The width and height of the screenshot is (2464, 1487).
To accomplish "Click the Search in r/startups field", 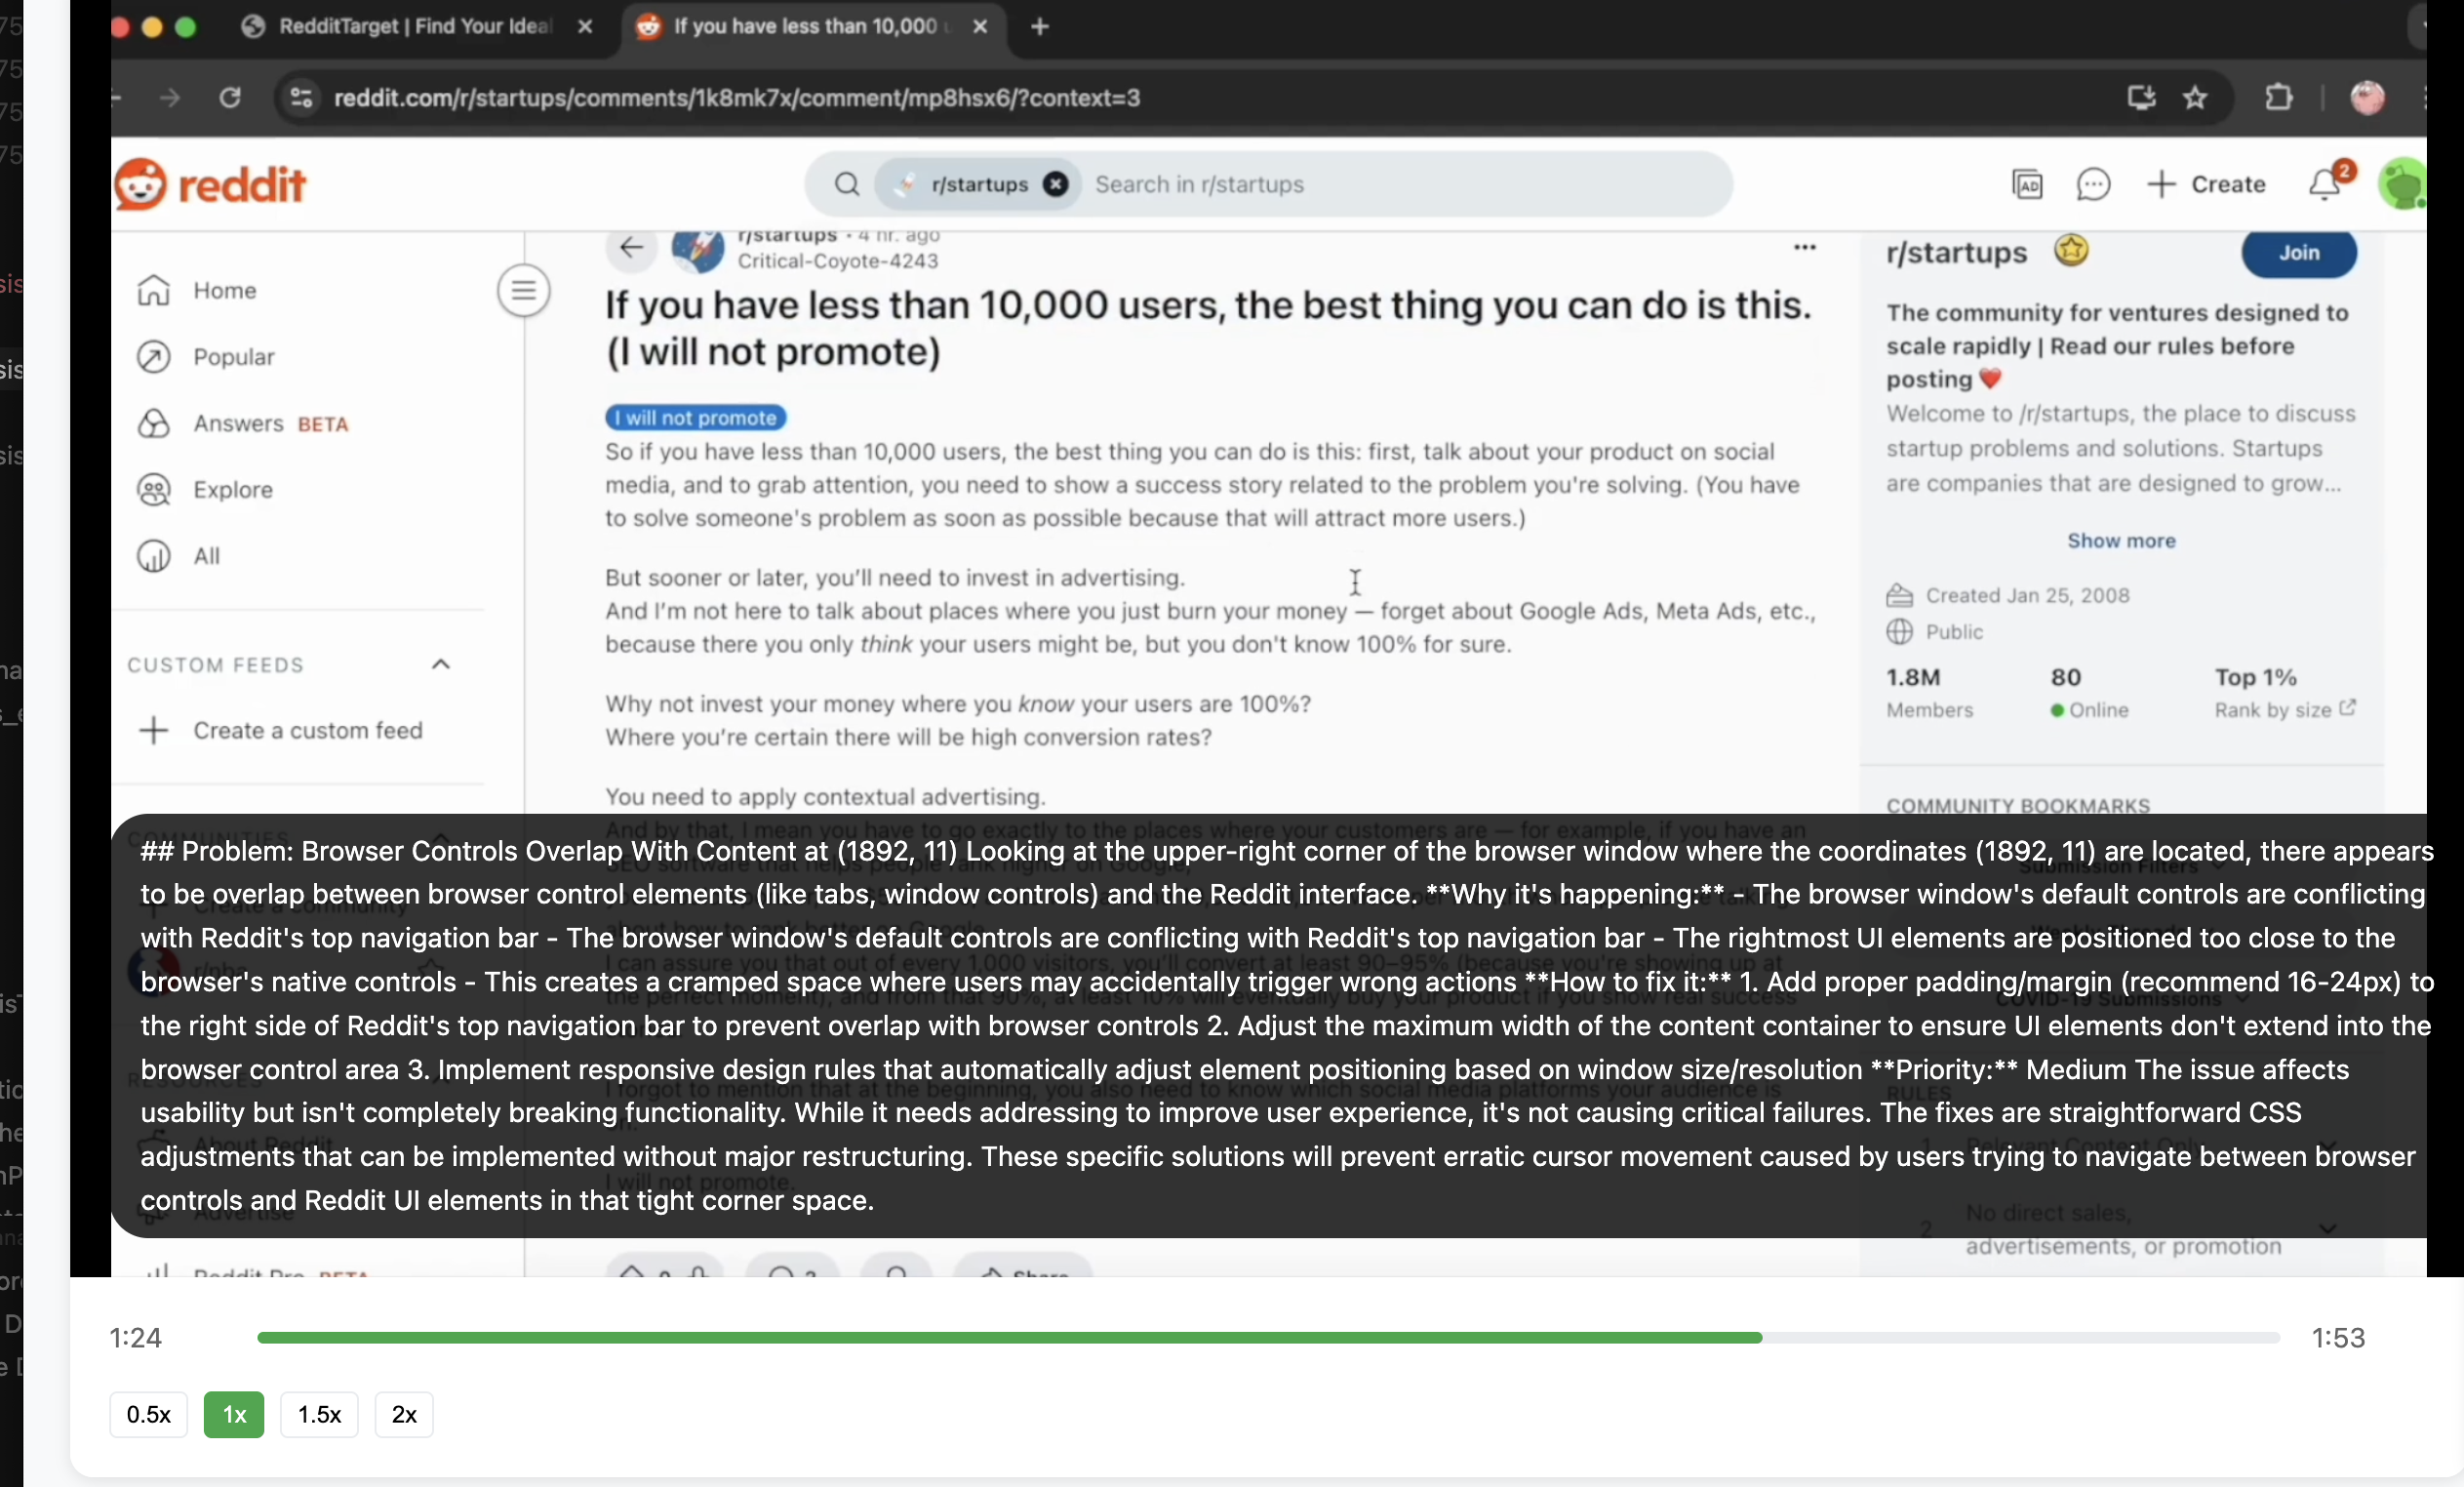I will pos(1400,185).
